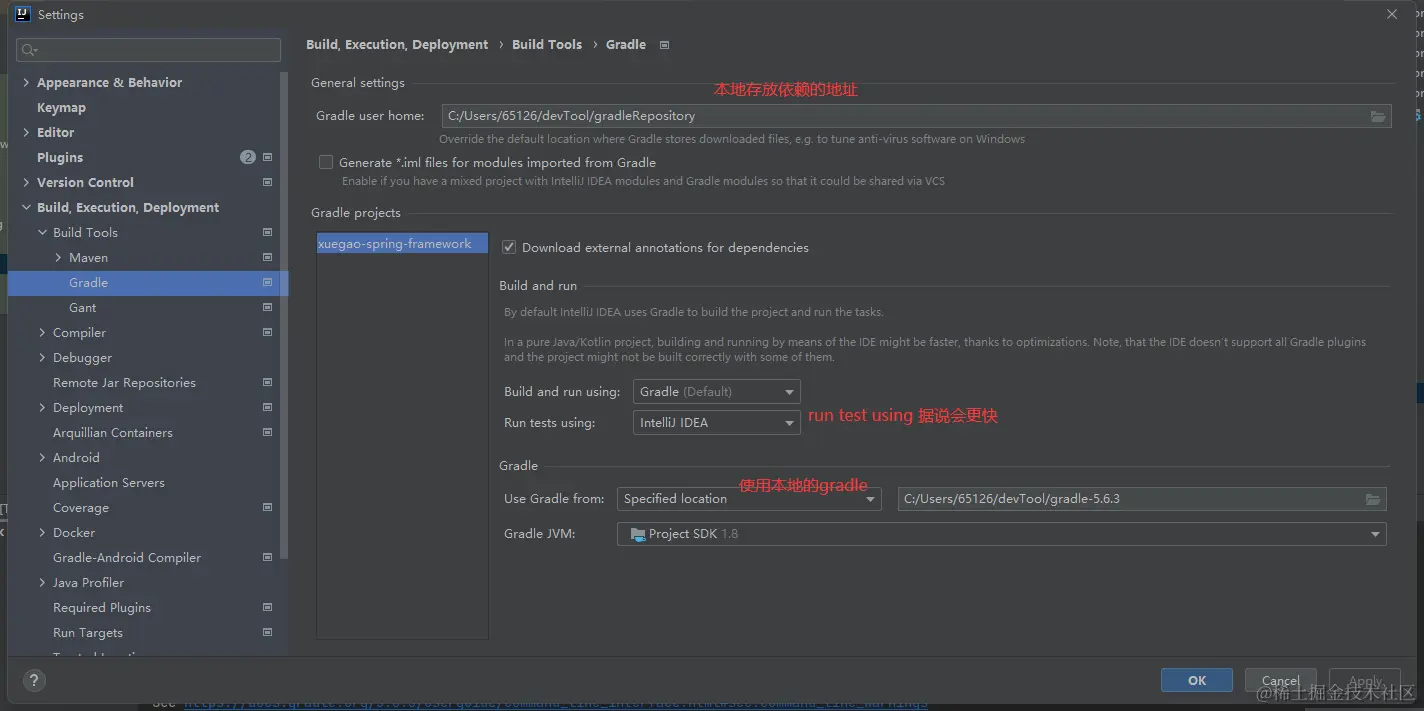Screen dimensions: 1424x711
Task: Click the project-level icon on Plugins row
Action: tap(267, 157)
